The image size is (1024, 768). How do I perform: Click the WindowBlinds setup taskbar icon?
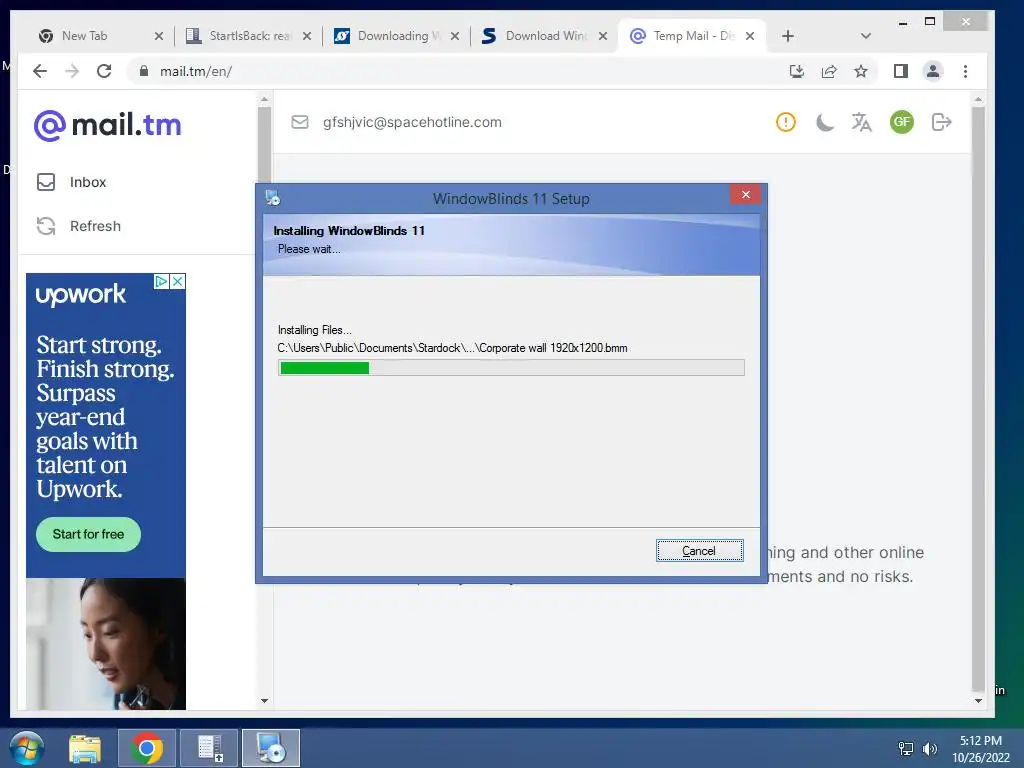point(270,748)
